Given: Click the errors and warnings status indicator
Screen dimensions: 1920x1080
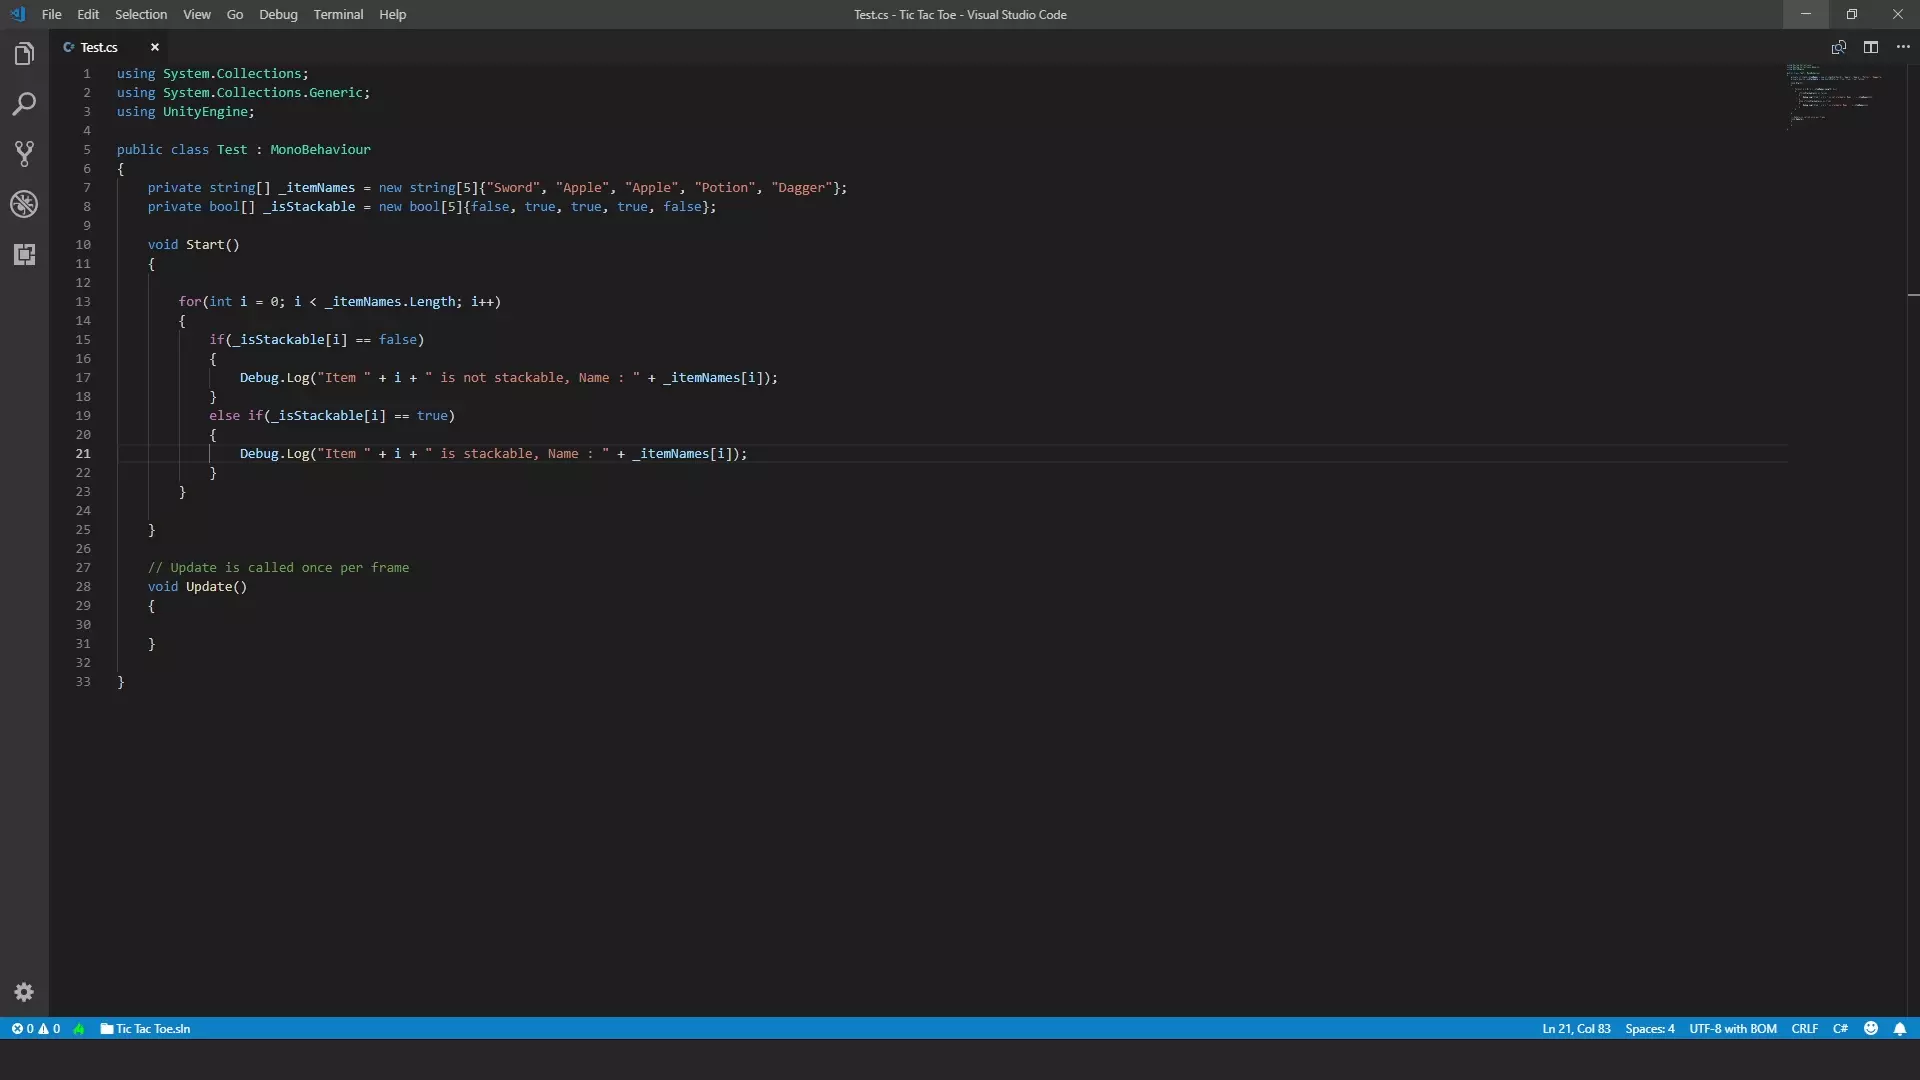Looking at the screenshot, I should pos(36,1028).
